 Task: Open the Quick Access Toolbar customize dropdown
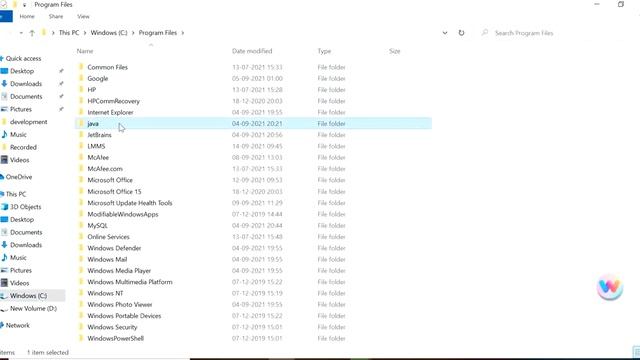pyautogui.click(x=24, y=5)
